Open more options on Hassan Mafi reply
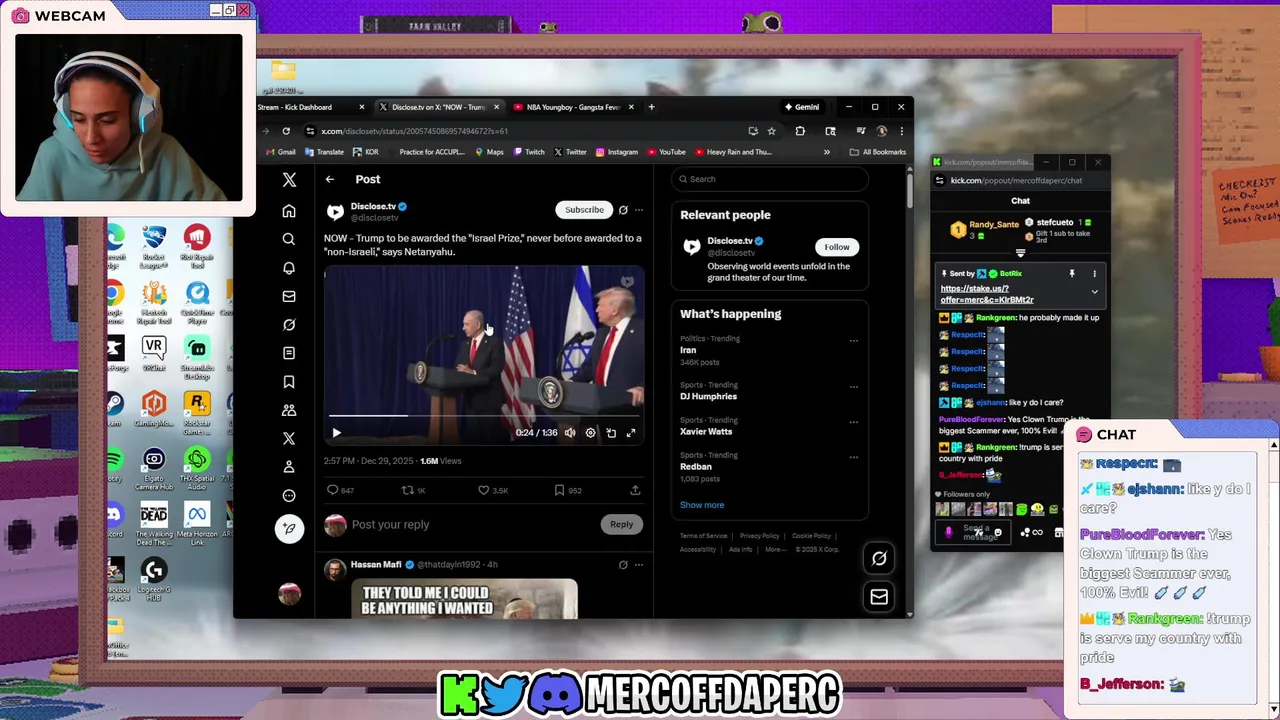This screenshot has width=1280, height=720. point(639,565)
